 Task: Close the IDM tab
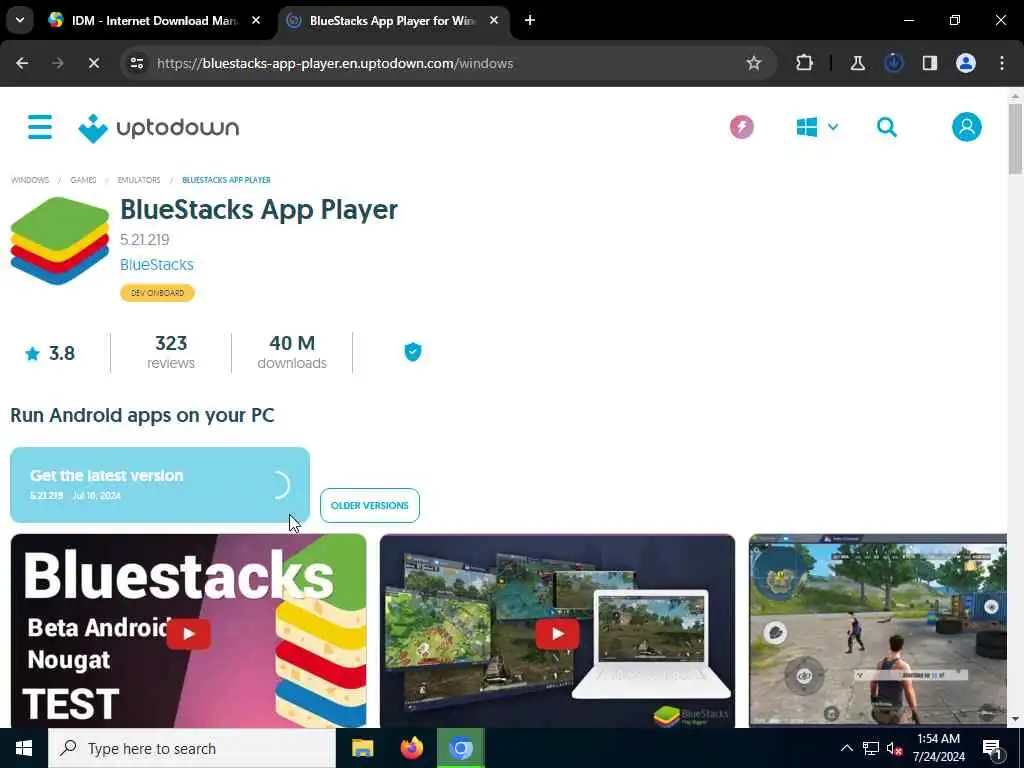(256, 20)
